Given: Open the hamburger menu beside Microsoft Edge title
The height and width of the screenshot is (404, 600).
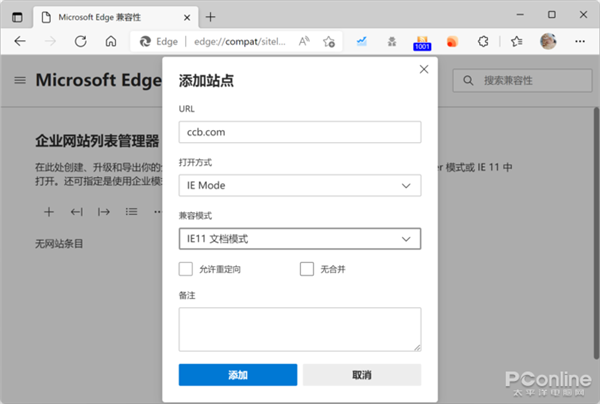Looking at the screenshot, I should pos(20,80).
